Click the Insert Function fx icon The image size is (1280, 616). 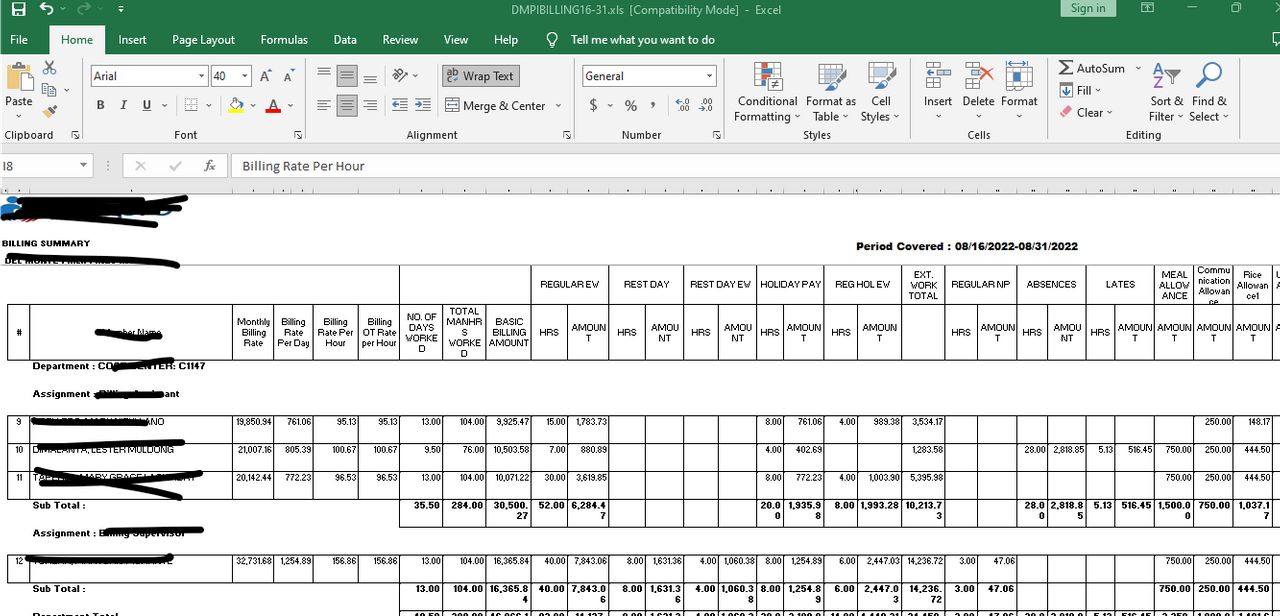[x=209, y=166]
